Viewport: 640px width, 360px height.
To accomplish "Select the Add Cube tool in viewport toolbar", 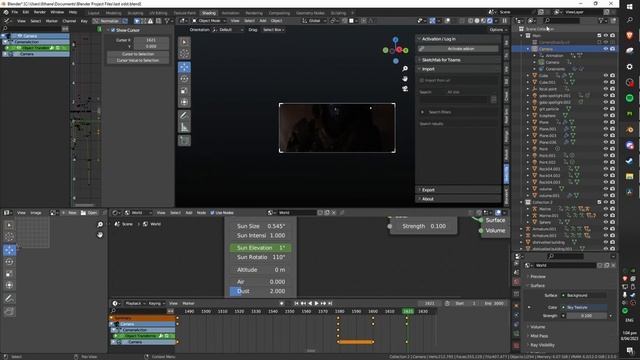I will pos(184,140).
